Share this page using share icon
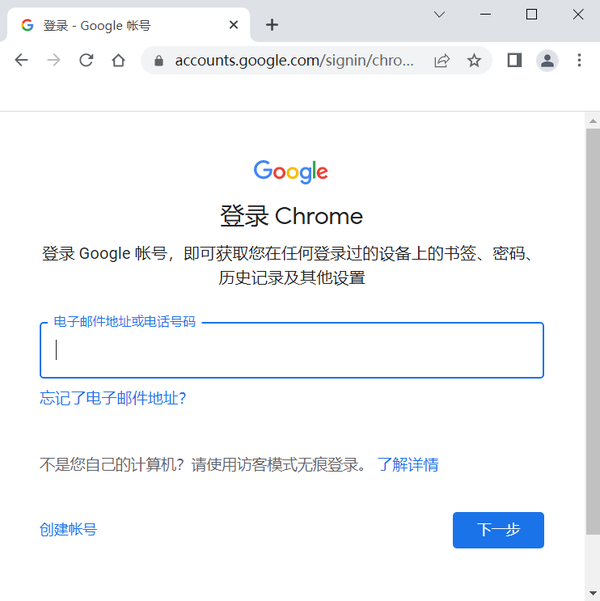The width and height of the screenshot is (600, 601). pyautogui.click(x=442, y=61)
